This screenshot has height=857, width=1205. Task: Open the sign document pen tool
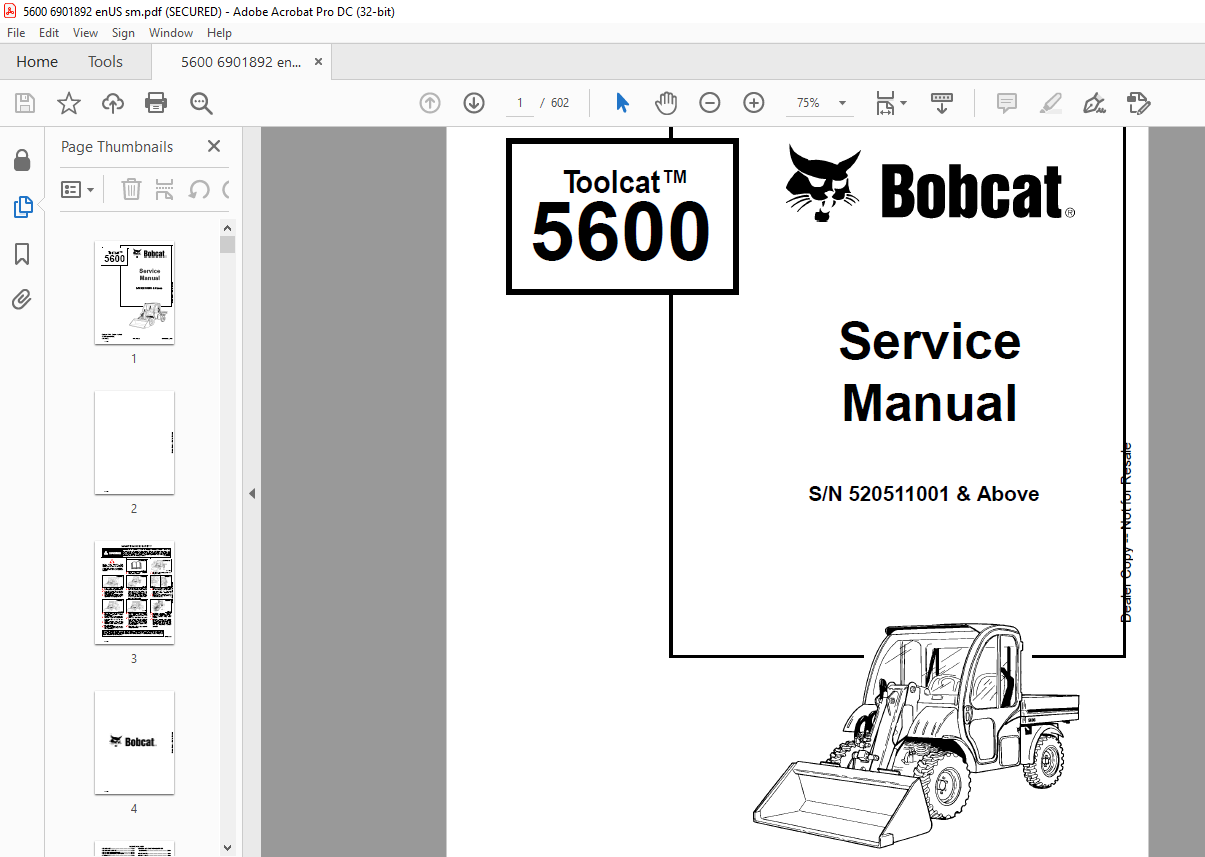(1094, 103)
